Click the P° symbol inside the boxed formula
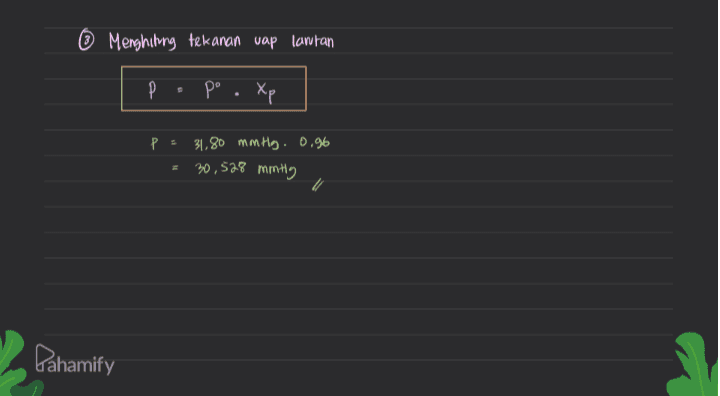This screenshot has height=396, width=720. (214, 91)
